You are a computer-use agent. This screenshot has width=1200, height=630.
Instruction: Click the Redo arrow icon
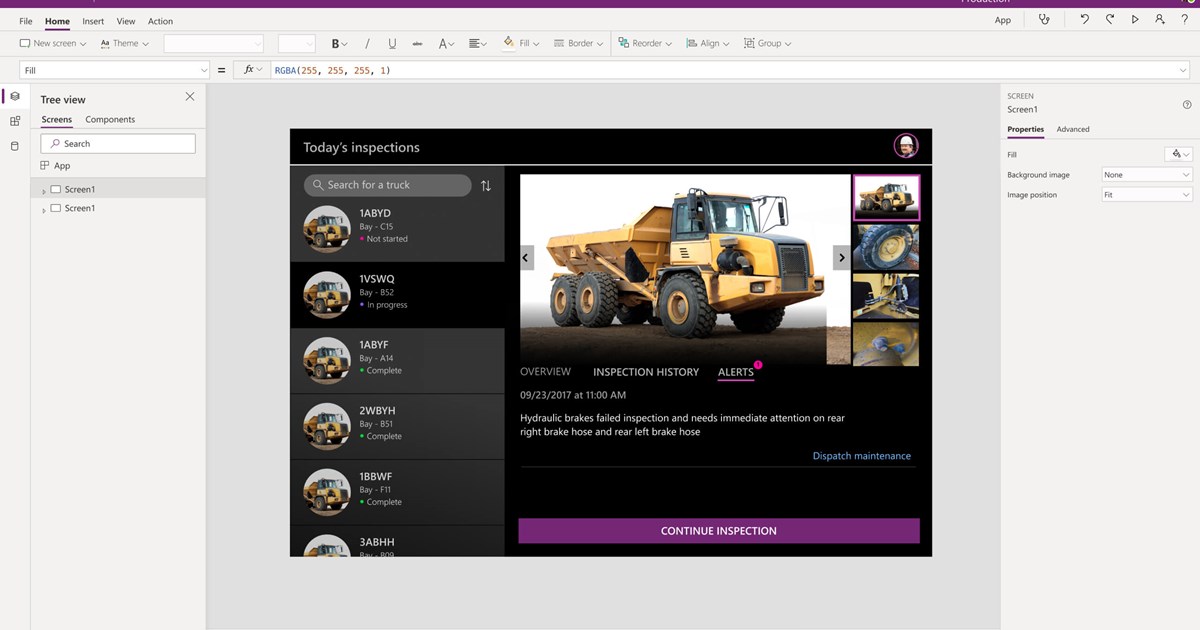coord(1110,20)
